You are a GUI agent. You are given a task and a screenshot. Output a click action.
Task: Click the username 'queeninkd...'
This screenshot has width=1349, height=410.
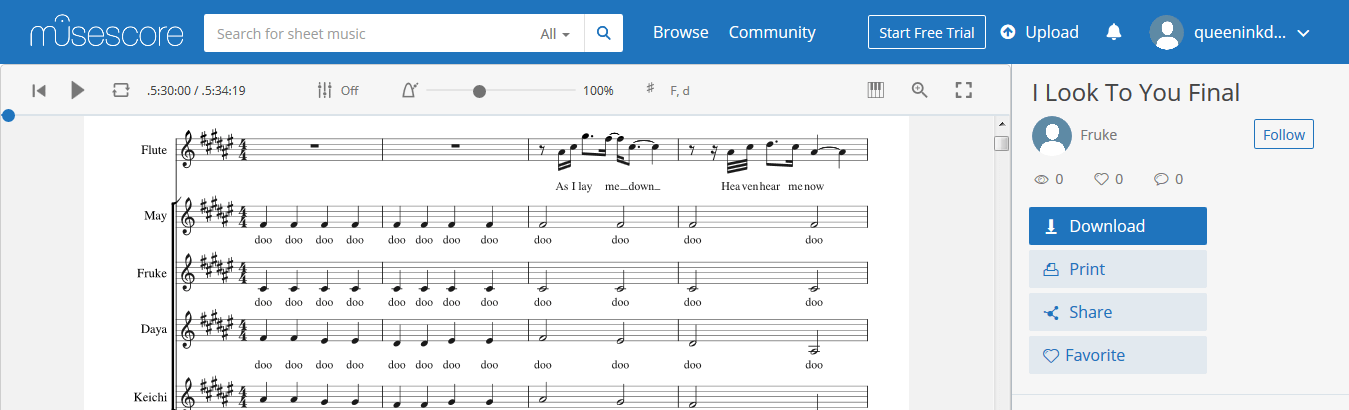[x=1240, y=33]
